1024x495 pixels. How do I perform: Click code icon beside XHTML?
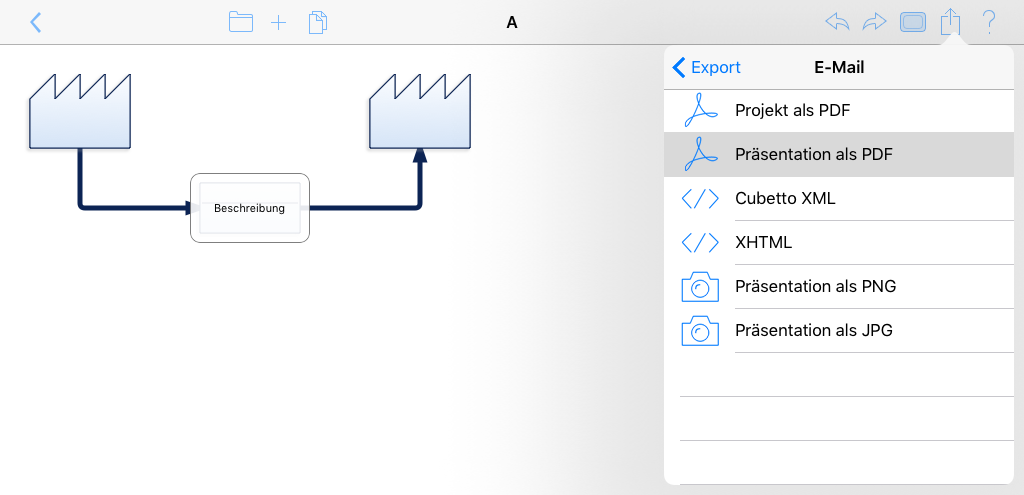(x=700, y=242)
